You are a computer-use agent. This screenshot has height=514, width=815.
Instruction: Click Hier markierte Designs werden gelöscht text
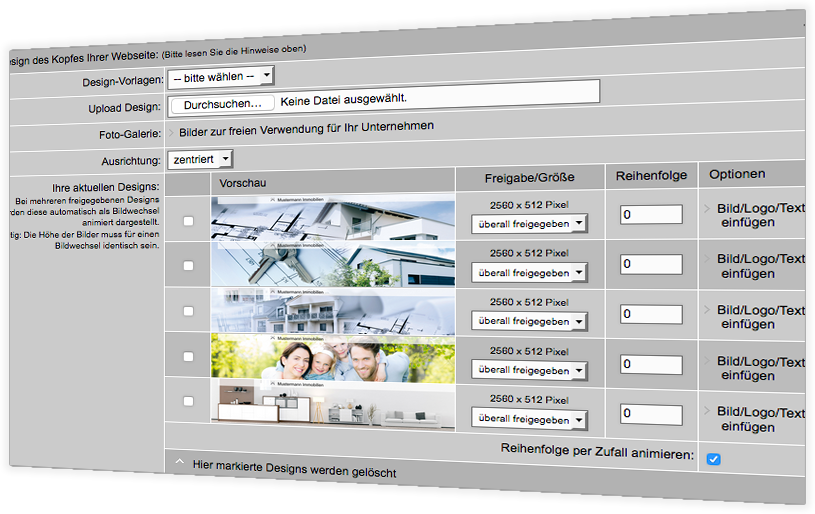click(294, 468)
